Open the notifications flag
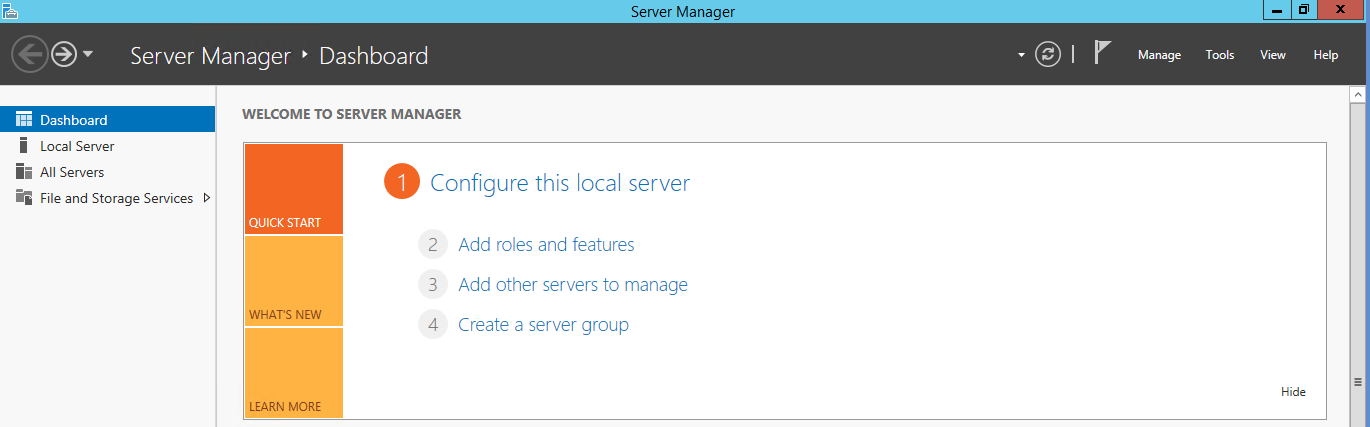1370x427 pixels. pyautogui.click(x=1102, y=54)
